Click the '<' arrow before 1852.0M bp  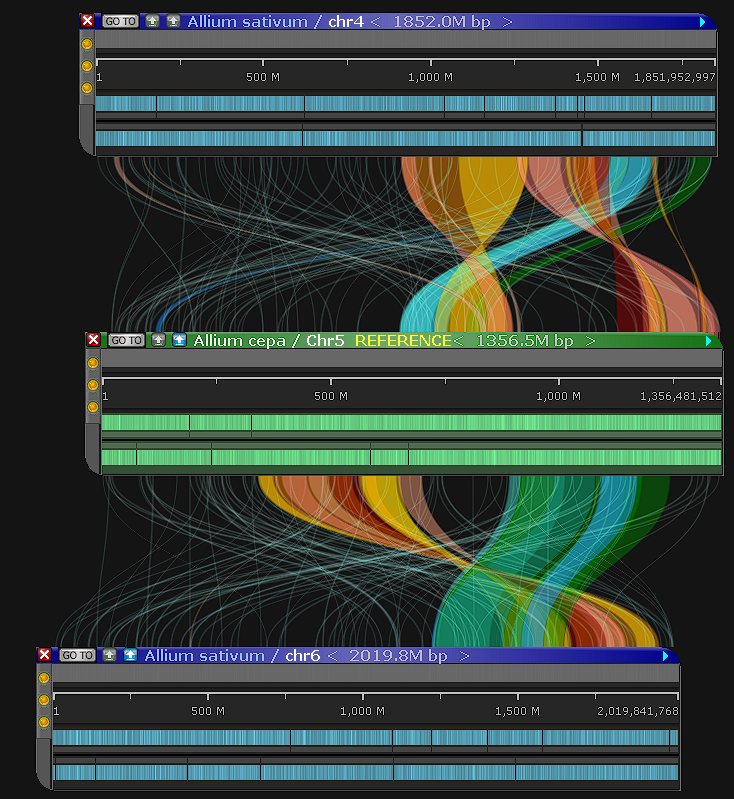coord(375,21)
